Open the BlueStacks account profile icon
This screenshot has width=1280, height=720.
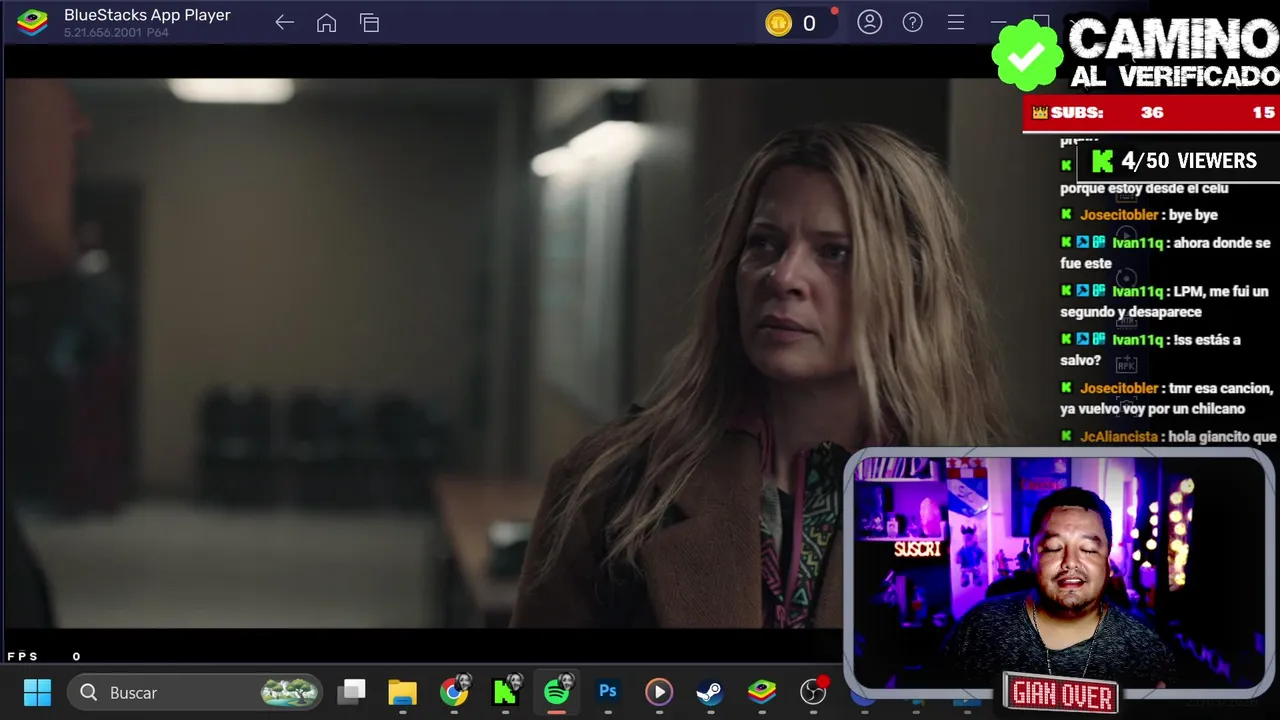[x=869, y=22]
